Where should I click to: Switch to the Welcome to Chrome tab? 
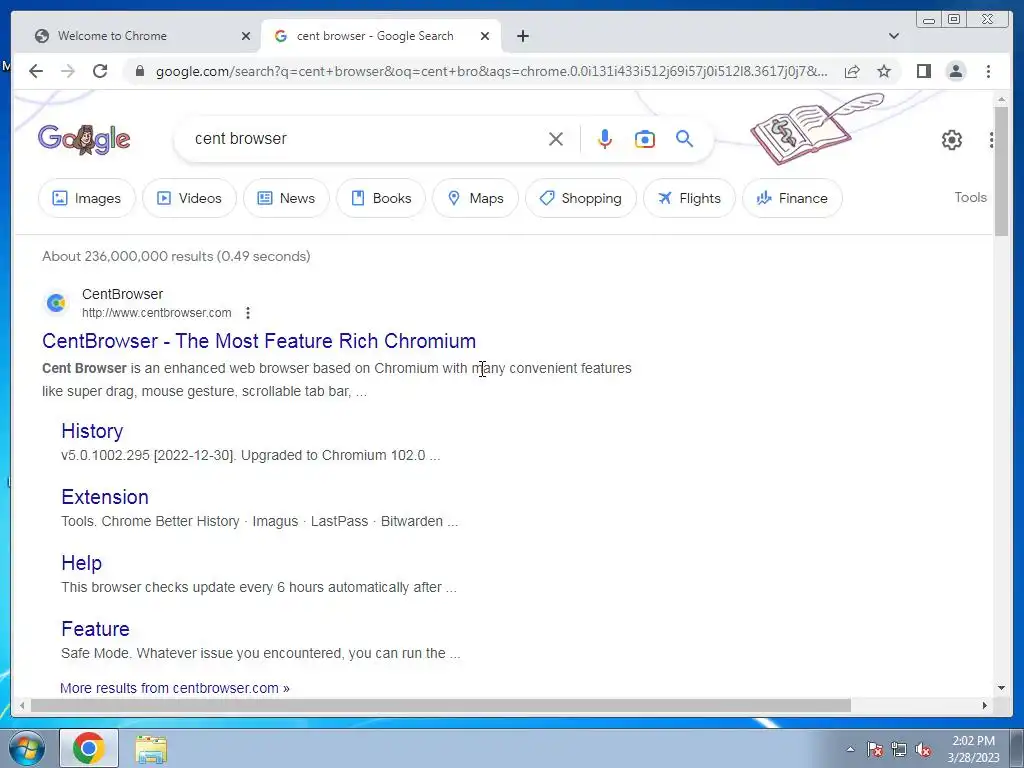[136, 36]
